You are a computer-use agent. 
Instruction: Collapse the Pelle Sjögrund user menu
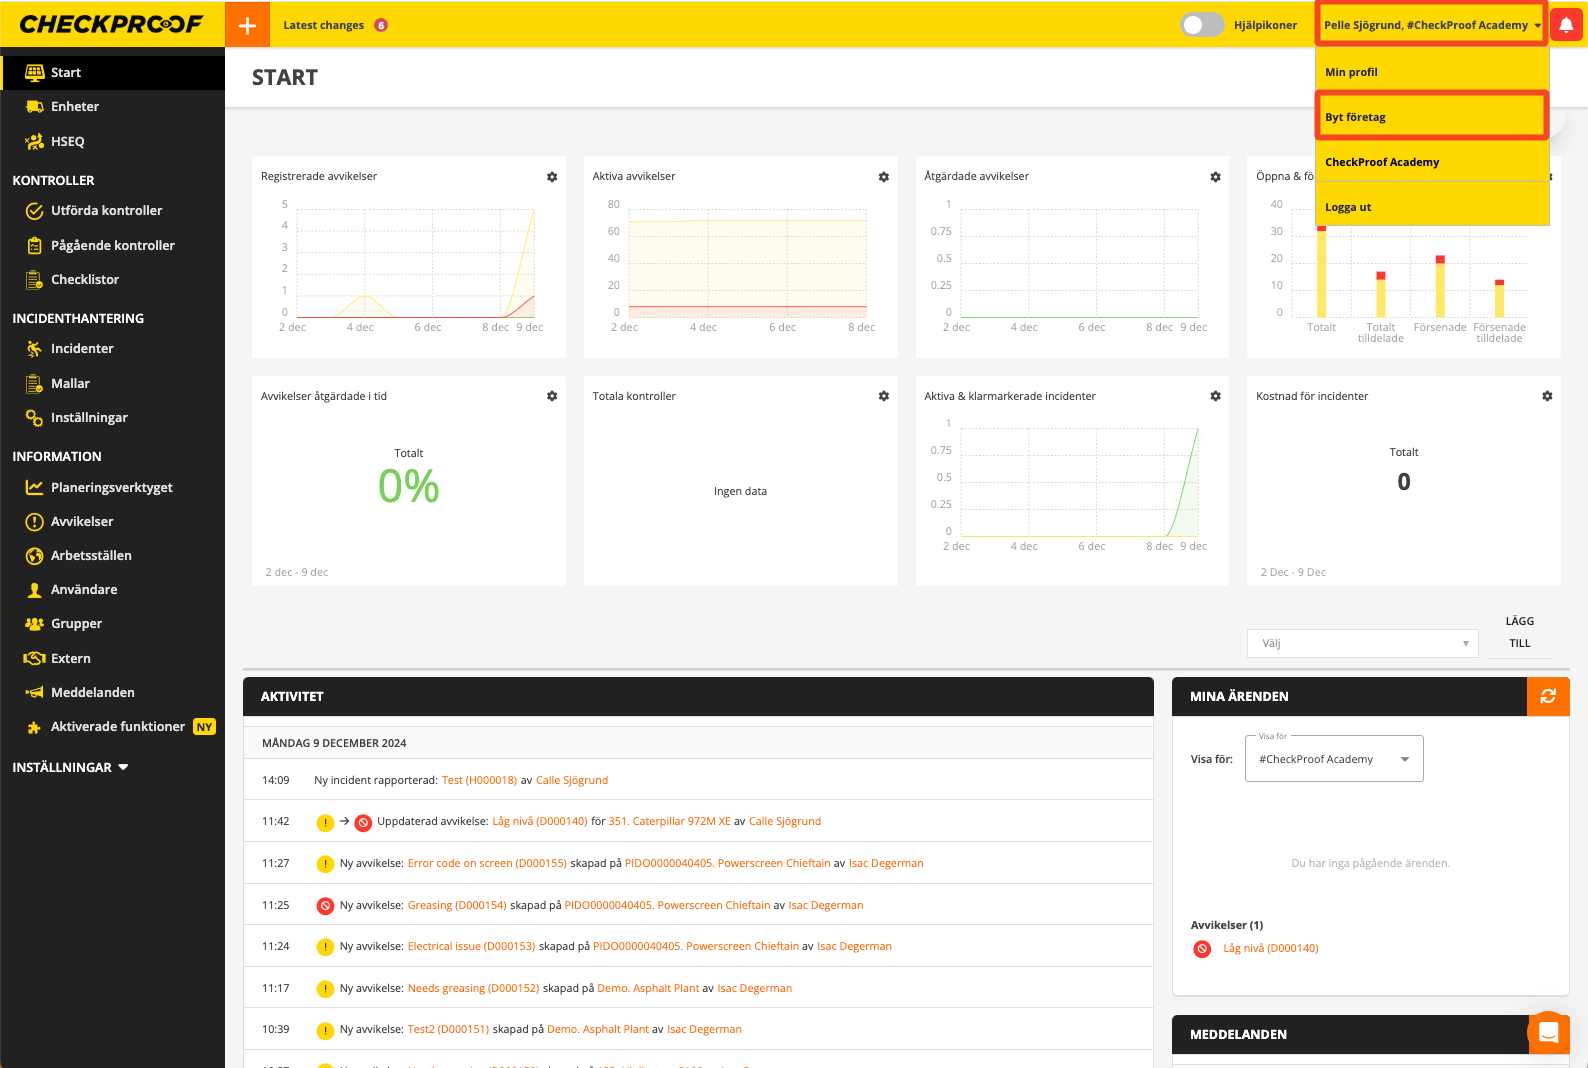1431,25
